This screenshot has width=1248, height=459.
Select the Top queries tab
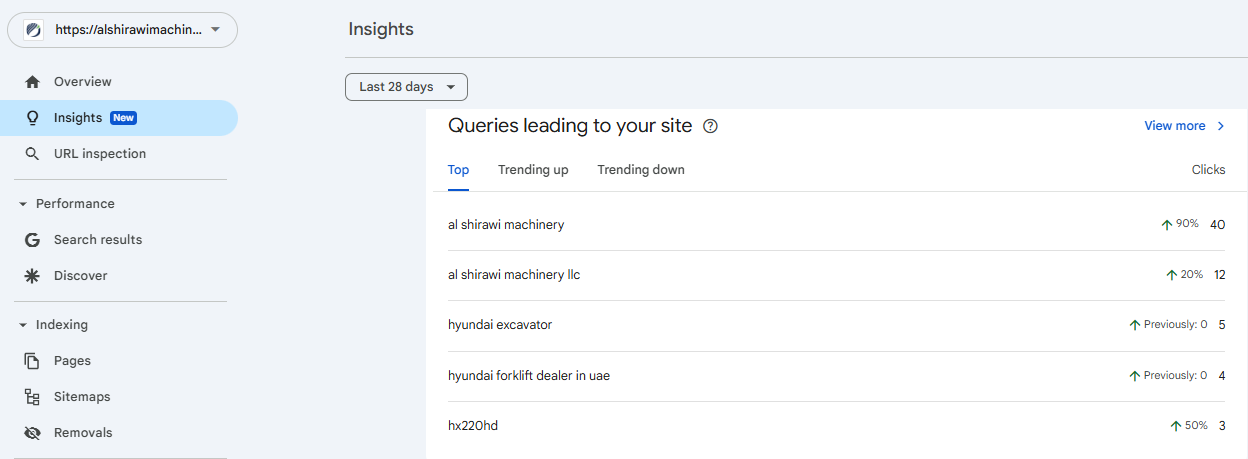point(458,170)
